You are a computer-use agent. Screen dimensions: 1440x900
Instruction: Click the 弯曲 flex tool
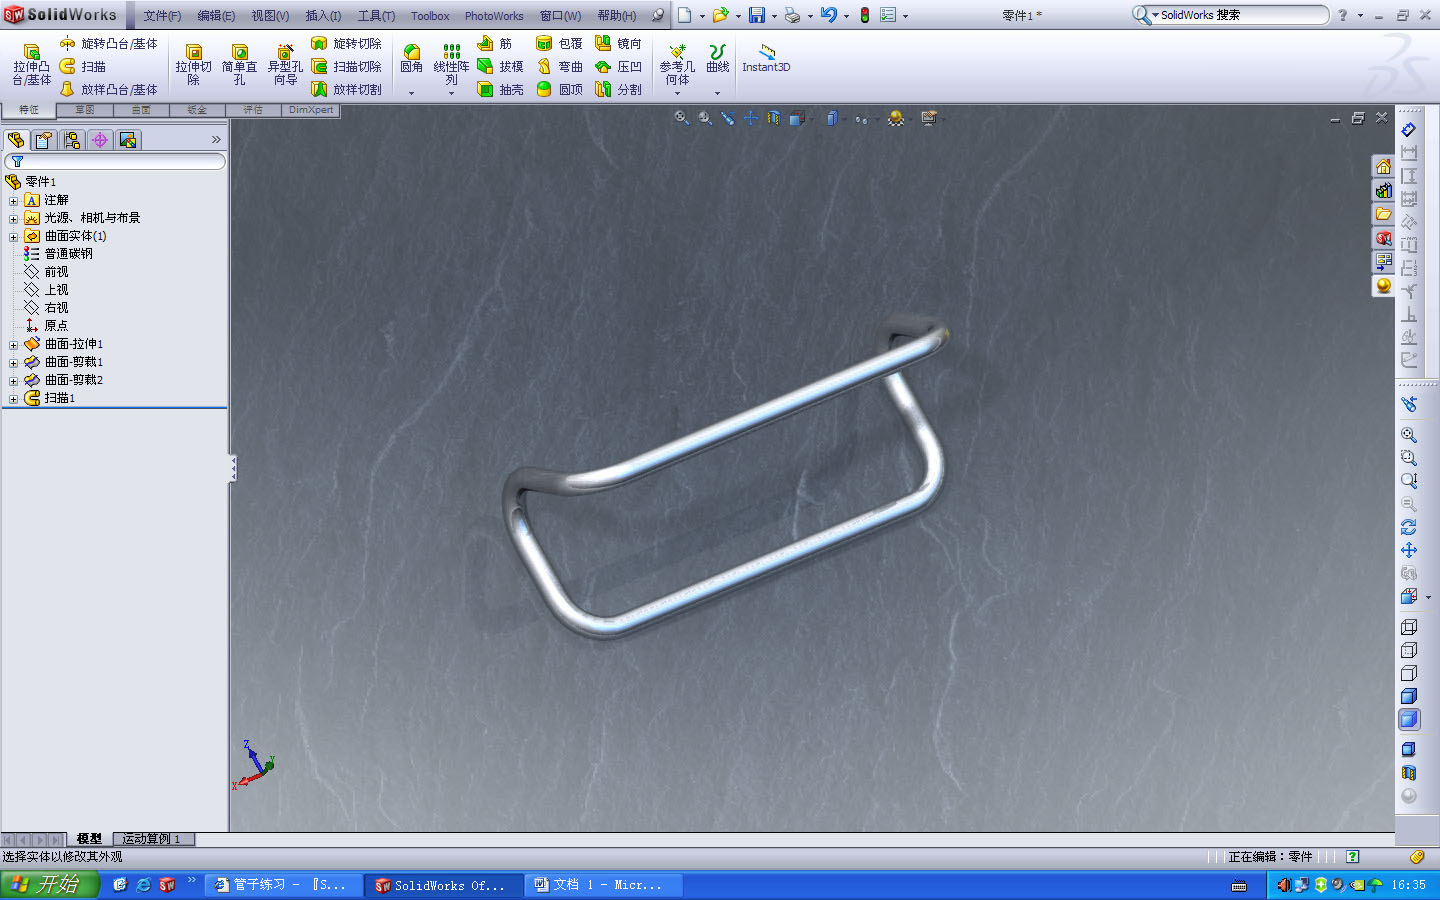pyautogui.click(x=559, y=66)
